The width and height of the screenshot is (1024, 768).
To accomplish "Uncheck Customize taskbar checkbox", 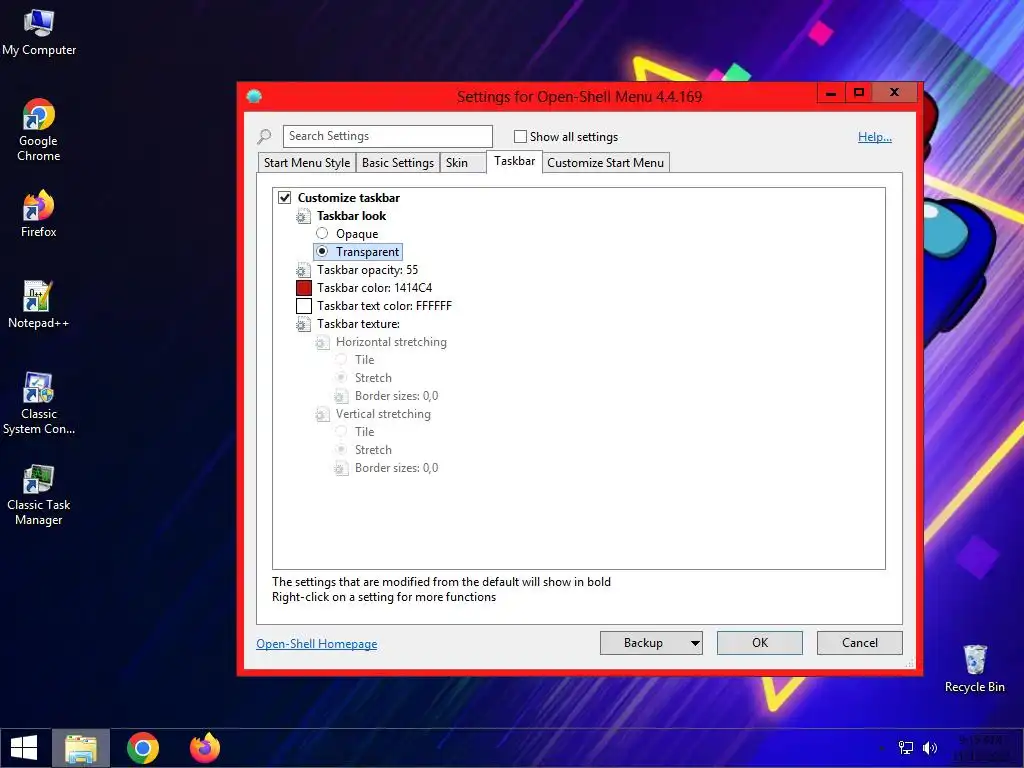I will coord(285,198).
